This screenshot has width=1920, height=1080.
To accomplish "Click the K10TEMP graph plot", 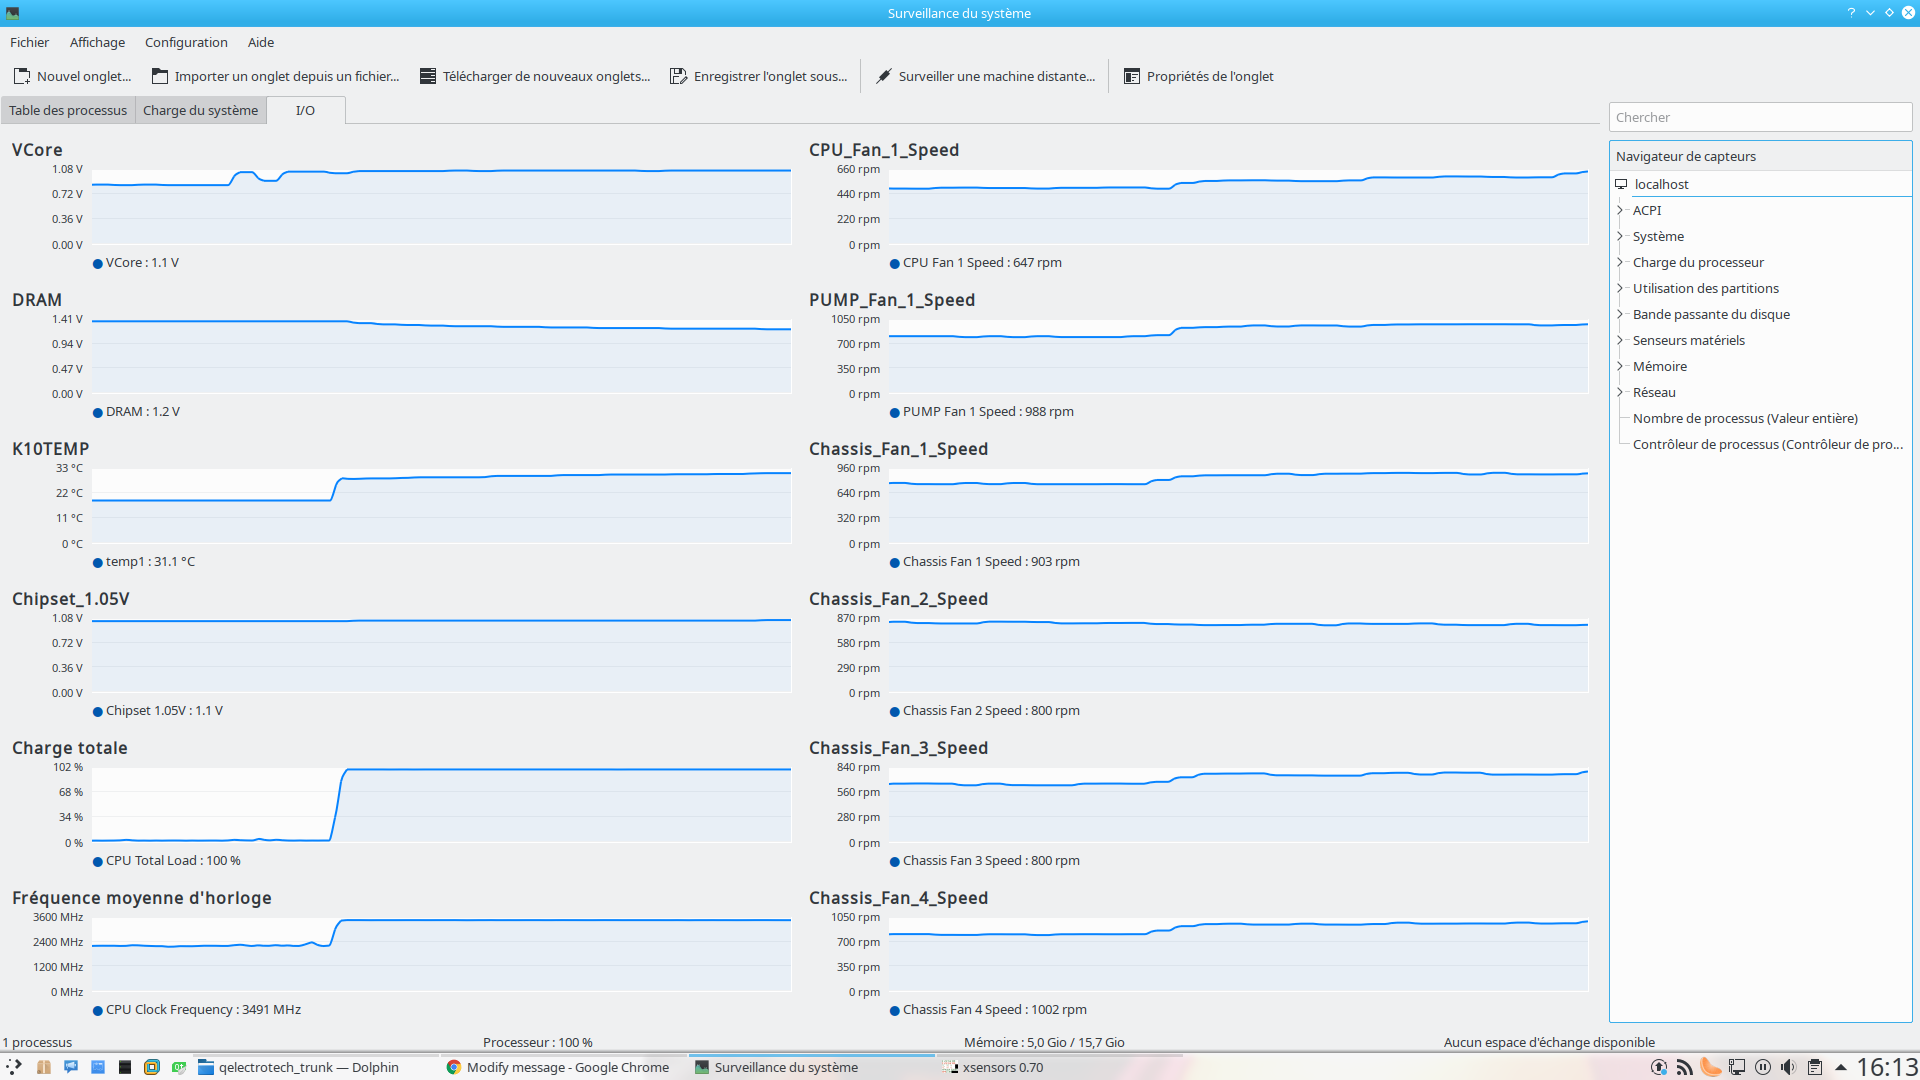I will 441,506.
